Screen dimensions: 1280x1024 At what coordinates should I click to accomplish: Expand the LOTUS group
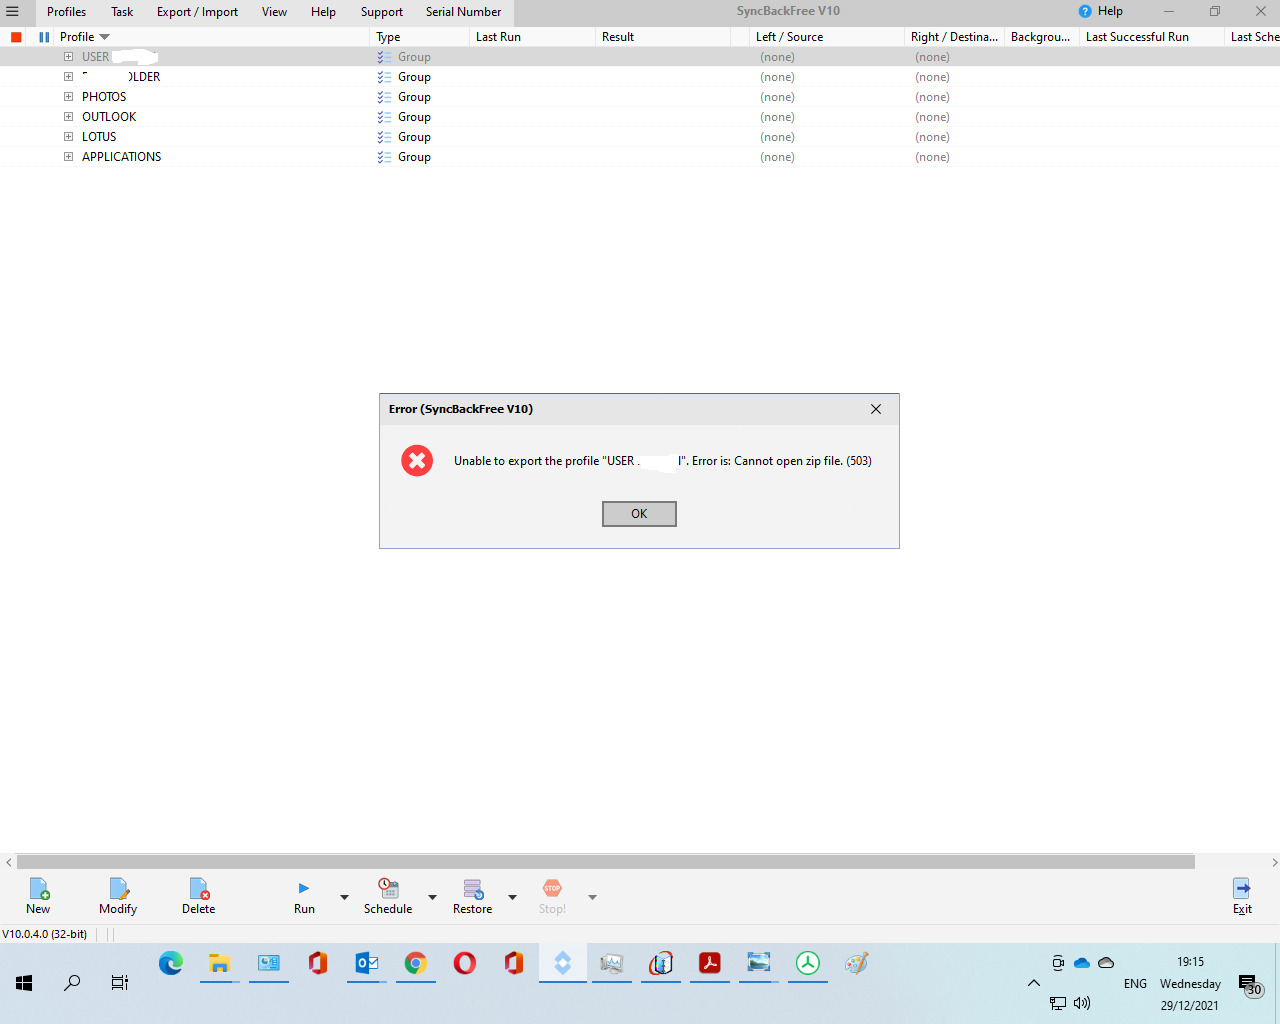tap(68, 137)
